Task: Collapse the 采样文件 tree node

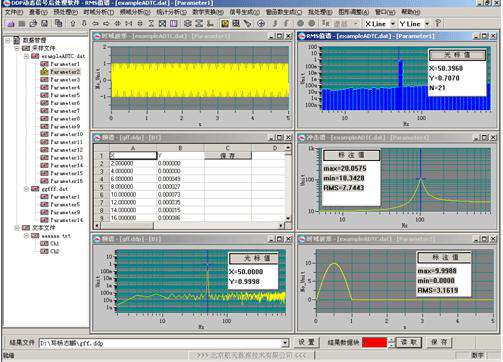Action: 17,48
